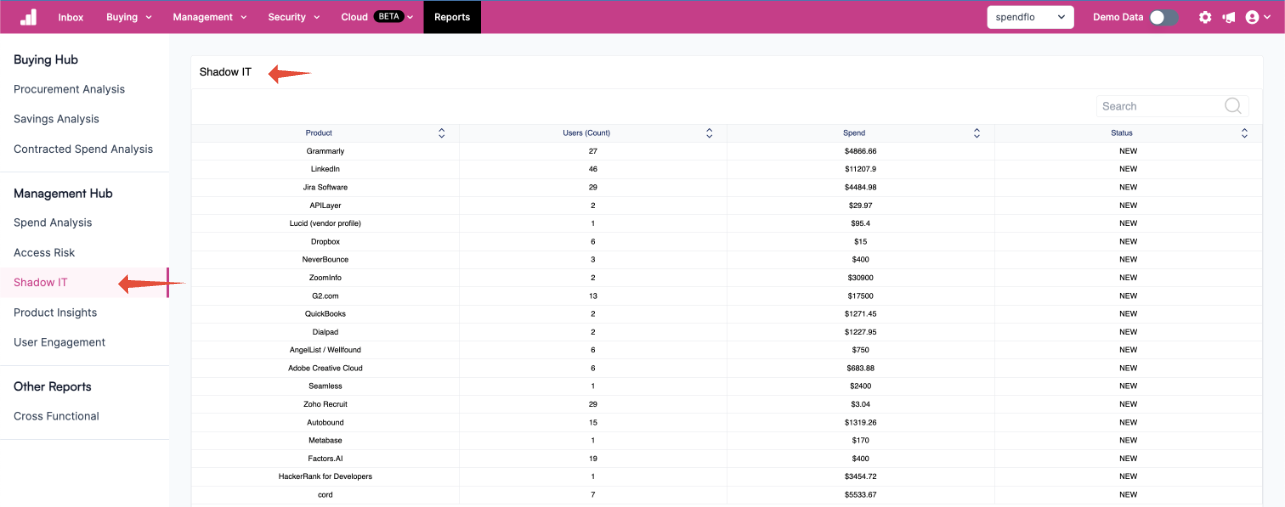The width and height of the screenshot is (1285, 507).
Task: Open Product Insights report
Action: 55,313
